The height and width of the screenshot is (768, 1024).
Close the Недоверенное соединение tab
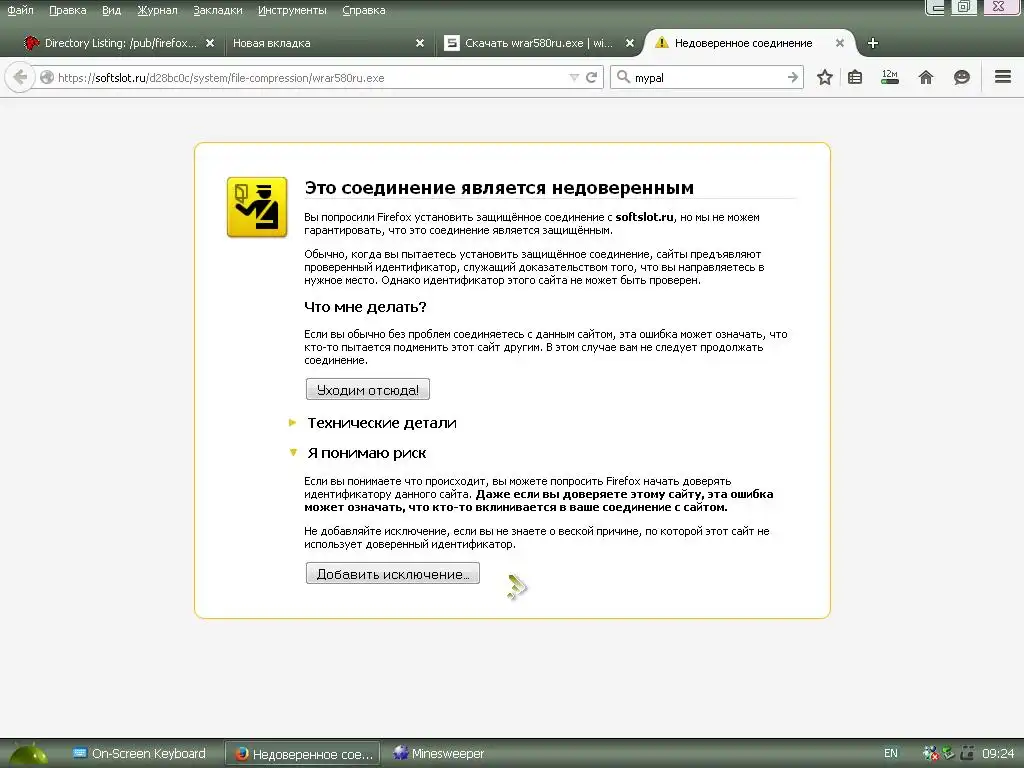coord(840,43)
